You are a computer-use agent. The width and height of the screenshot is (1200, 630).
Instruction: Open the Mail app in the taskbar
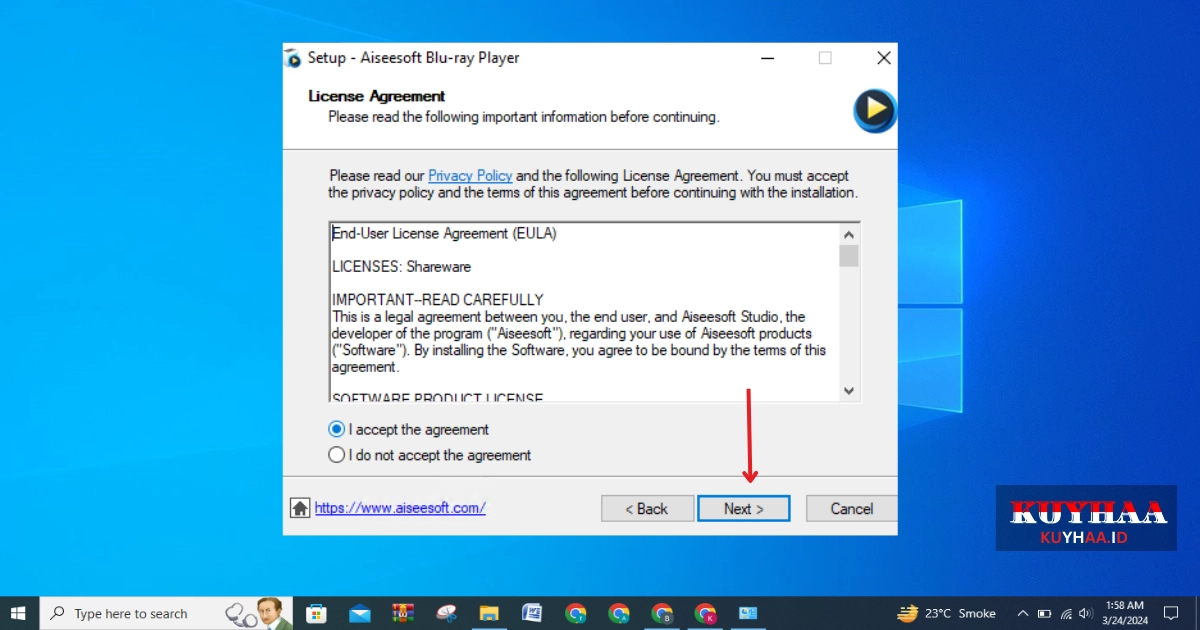pyautogui.click(x=360, y=613)
